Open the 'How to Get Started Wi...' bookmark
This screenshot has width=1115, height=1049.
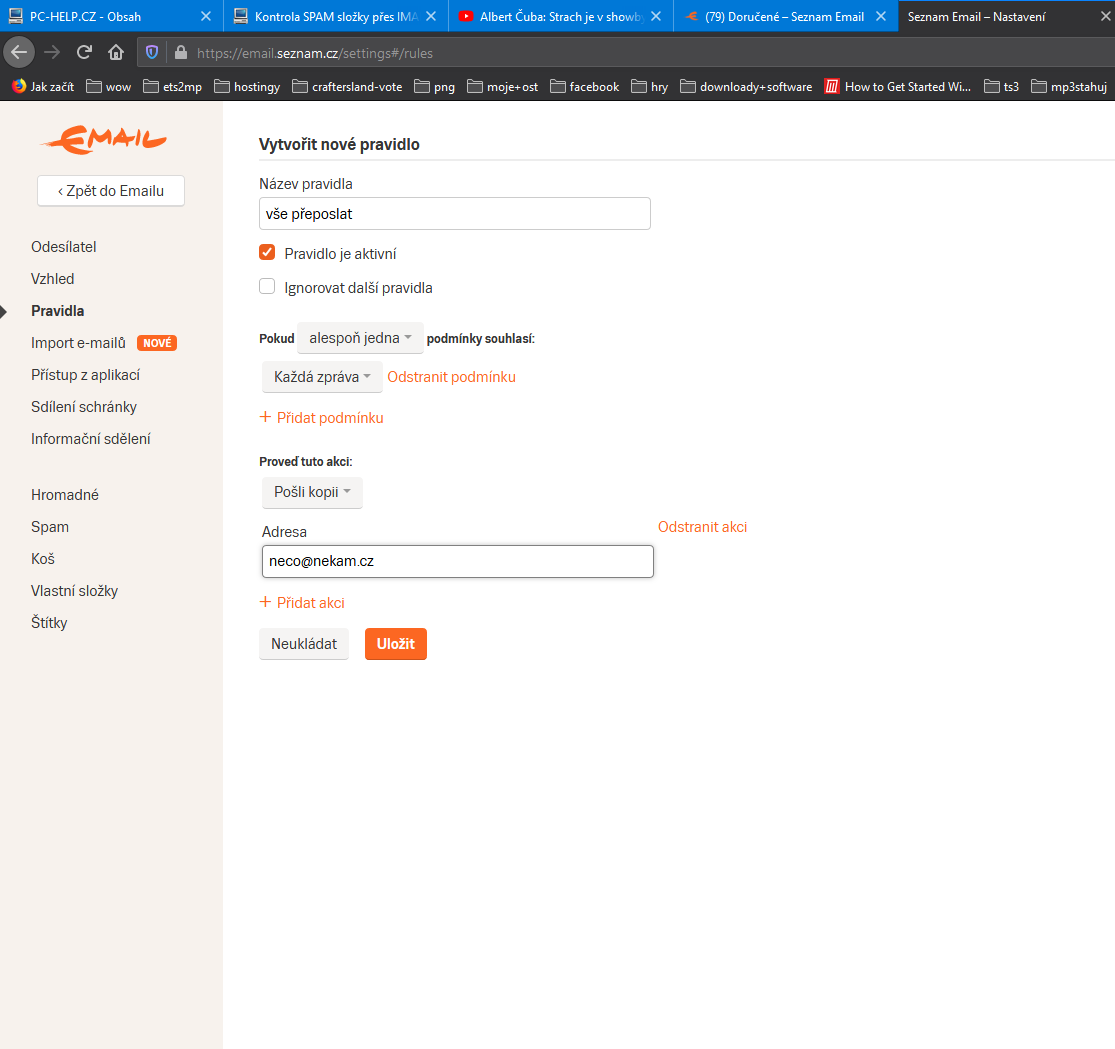[x=897, y=87]
